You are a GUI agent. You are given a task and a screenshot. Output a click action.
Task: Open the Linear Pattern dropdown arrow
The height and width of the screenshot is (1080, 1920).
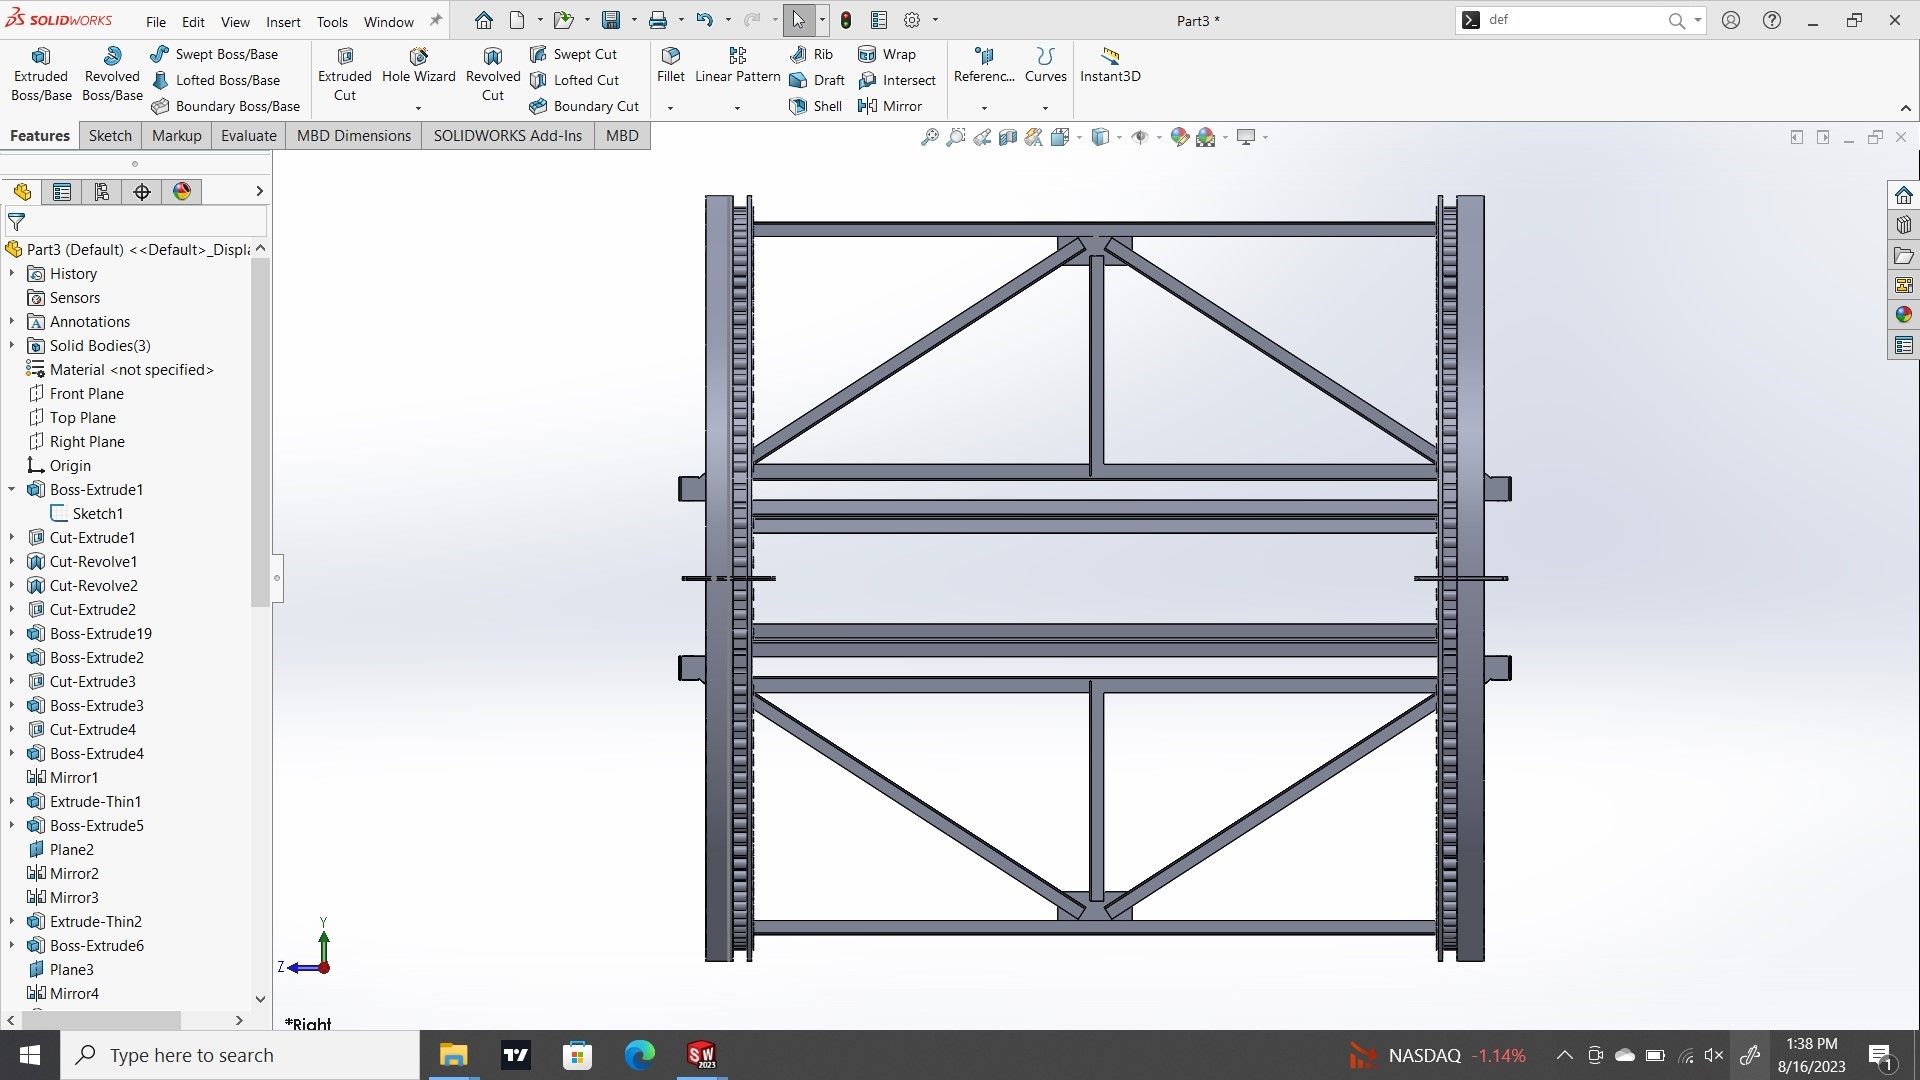[x=737, y=108]
